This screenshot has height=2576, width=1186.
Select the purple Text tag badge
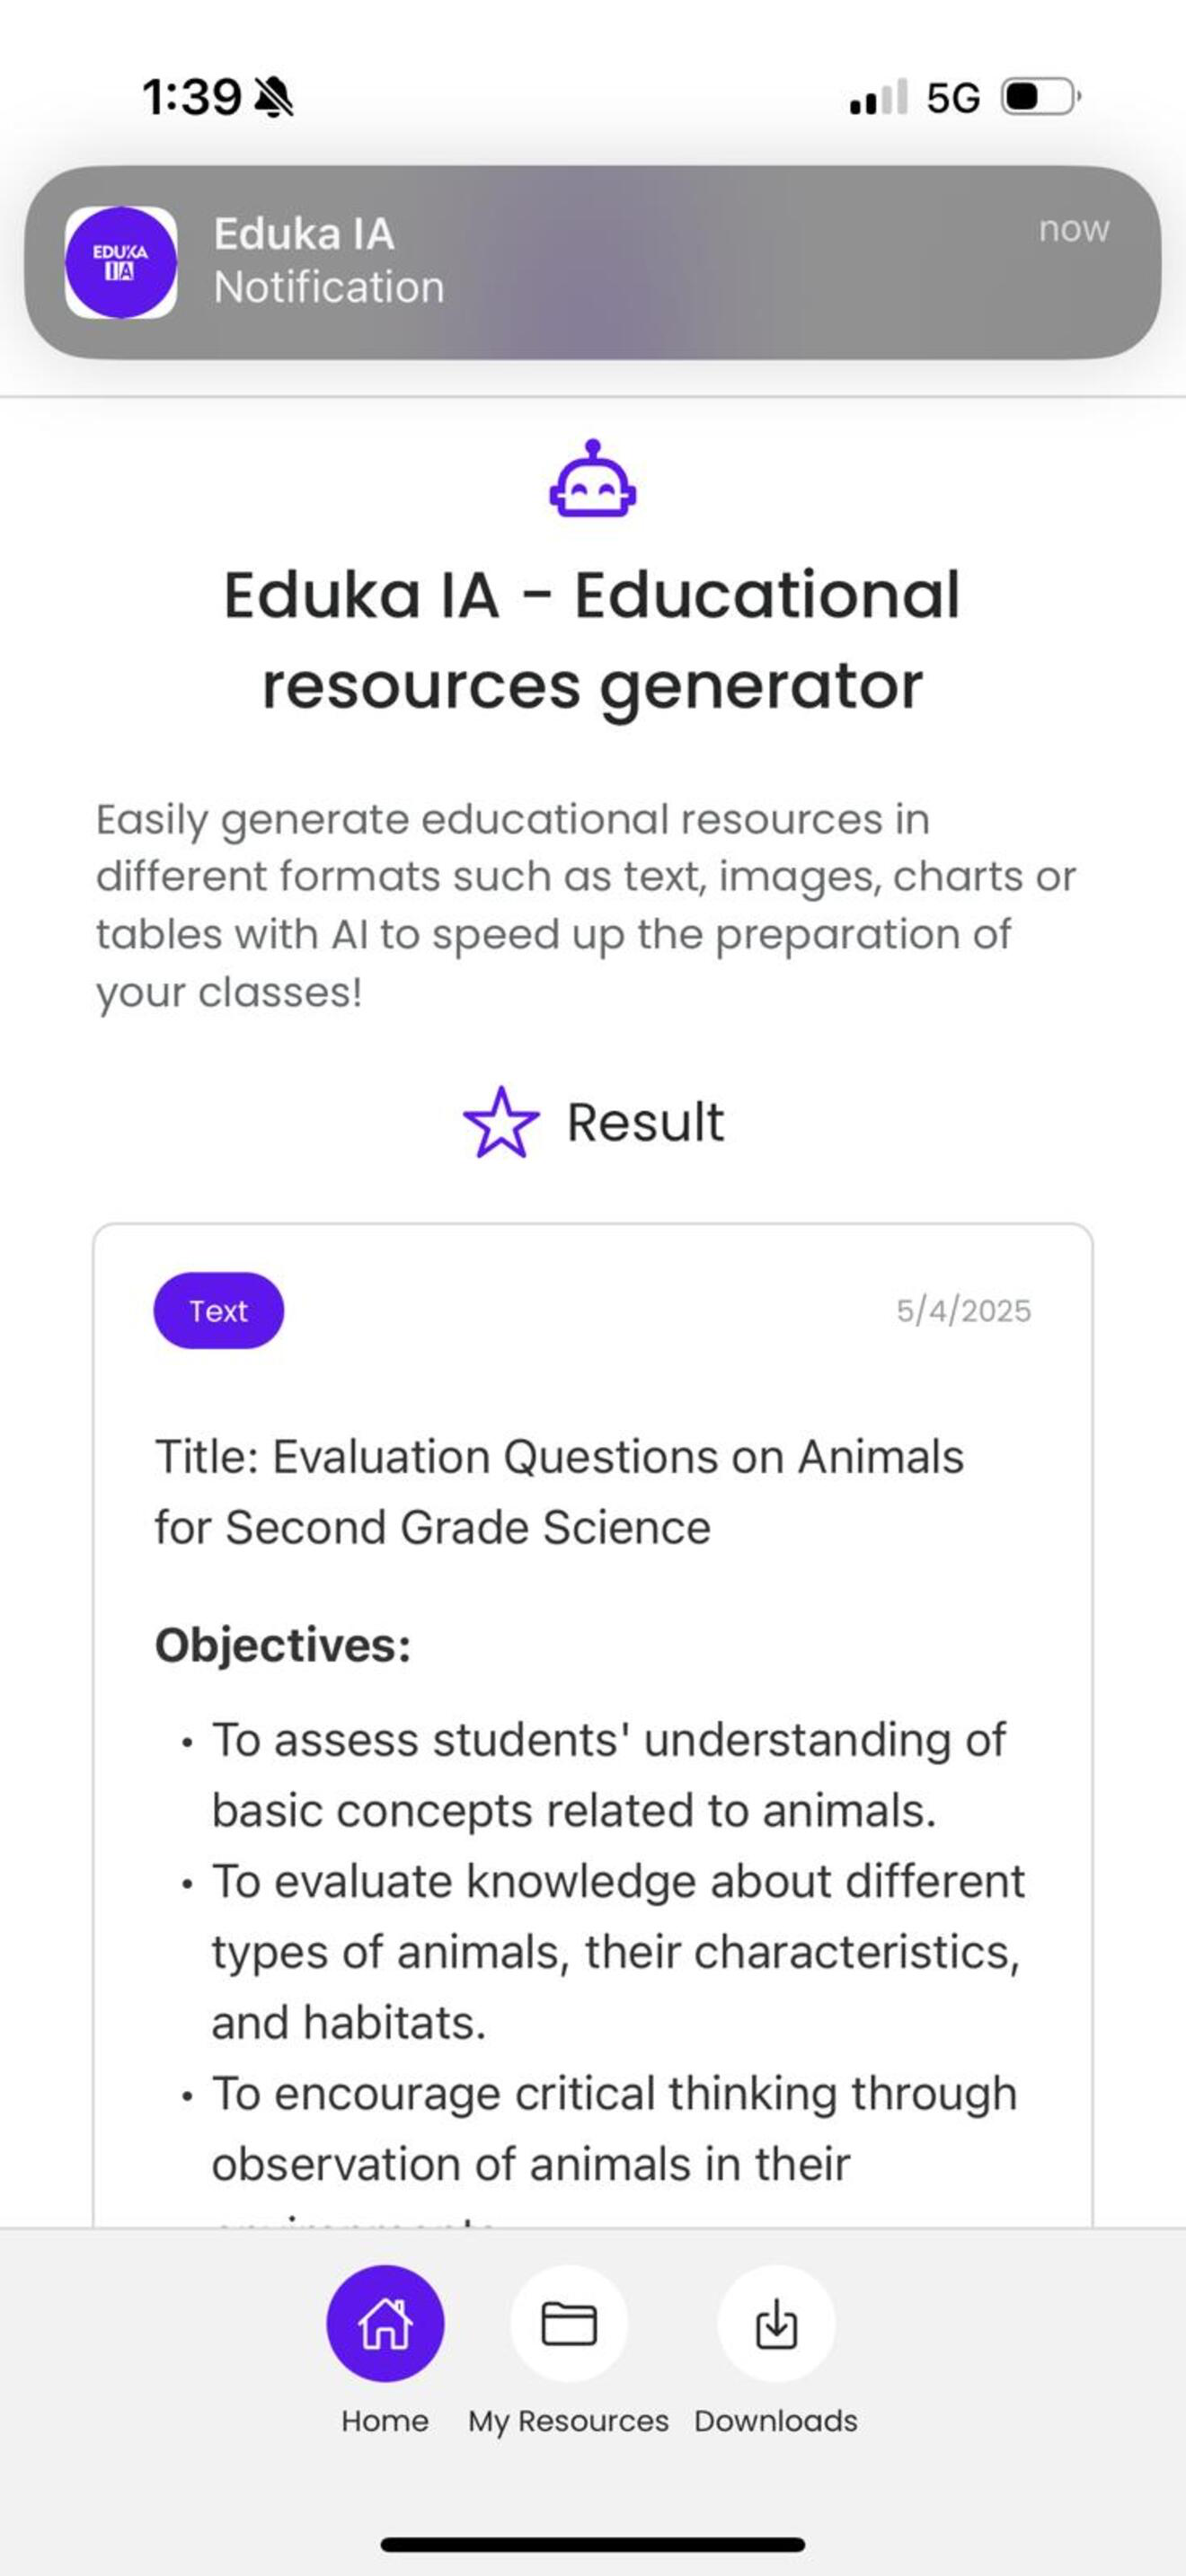point(218,1310)
